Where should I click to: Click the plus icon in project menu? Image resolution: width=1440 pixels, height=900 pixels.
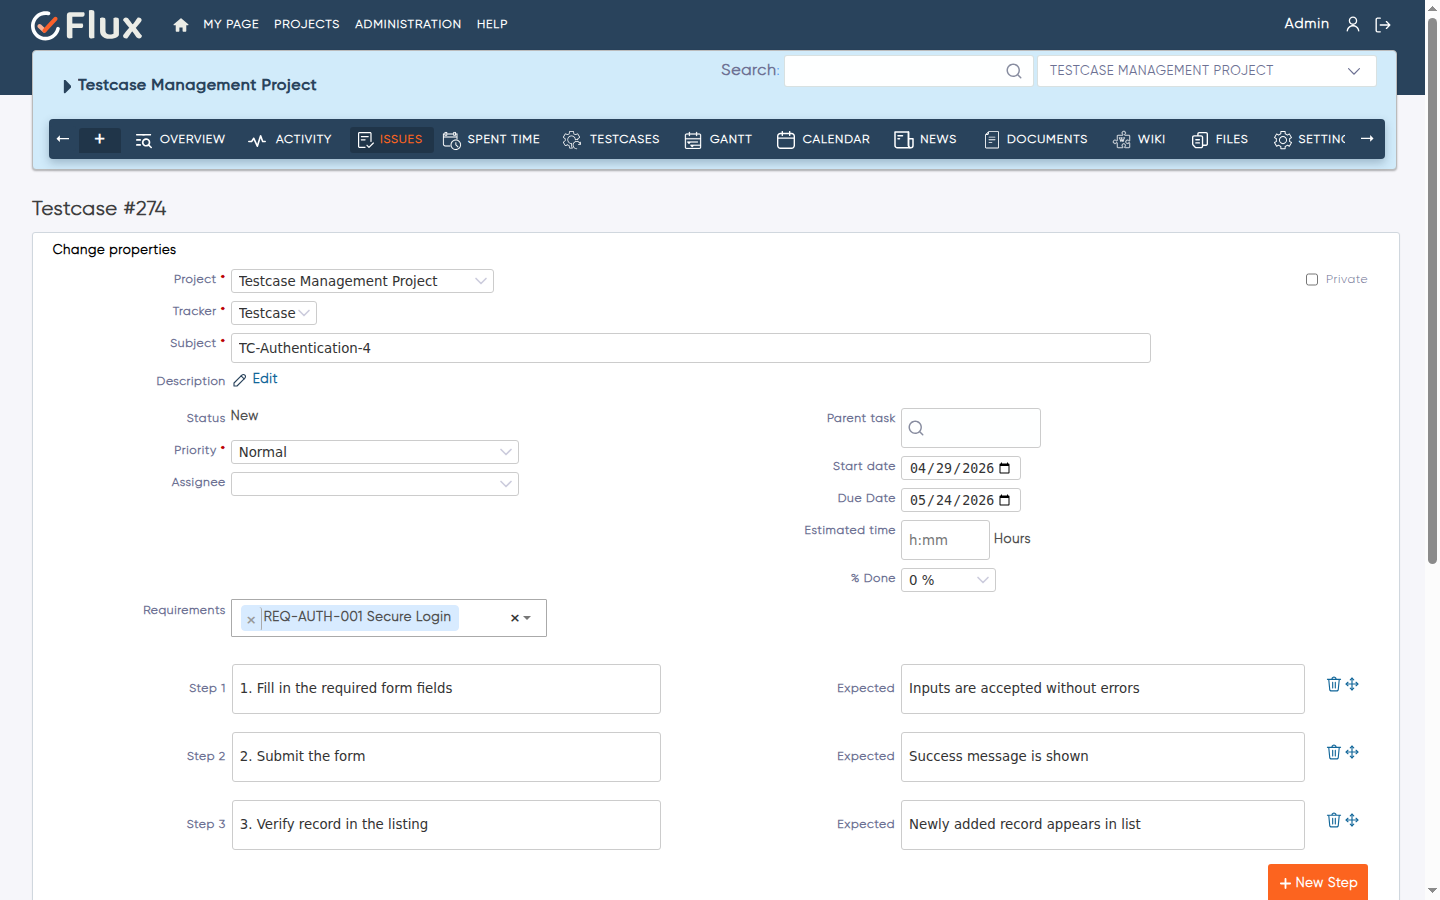tap(100, 139)
